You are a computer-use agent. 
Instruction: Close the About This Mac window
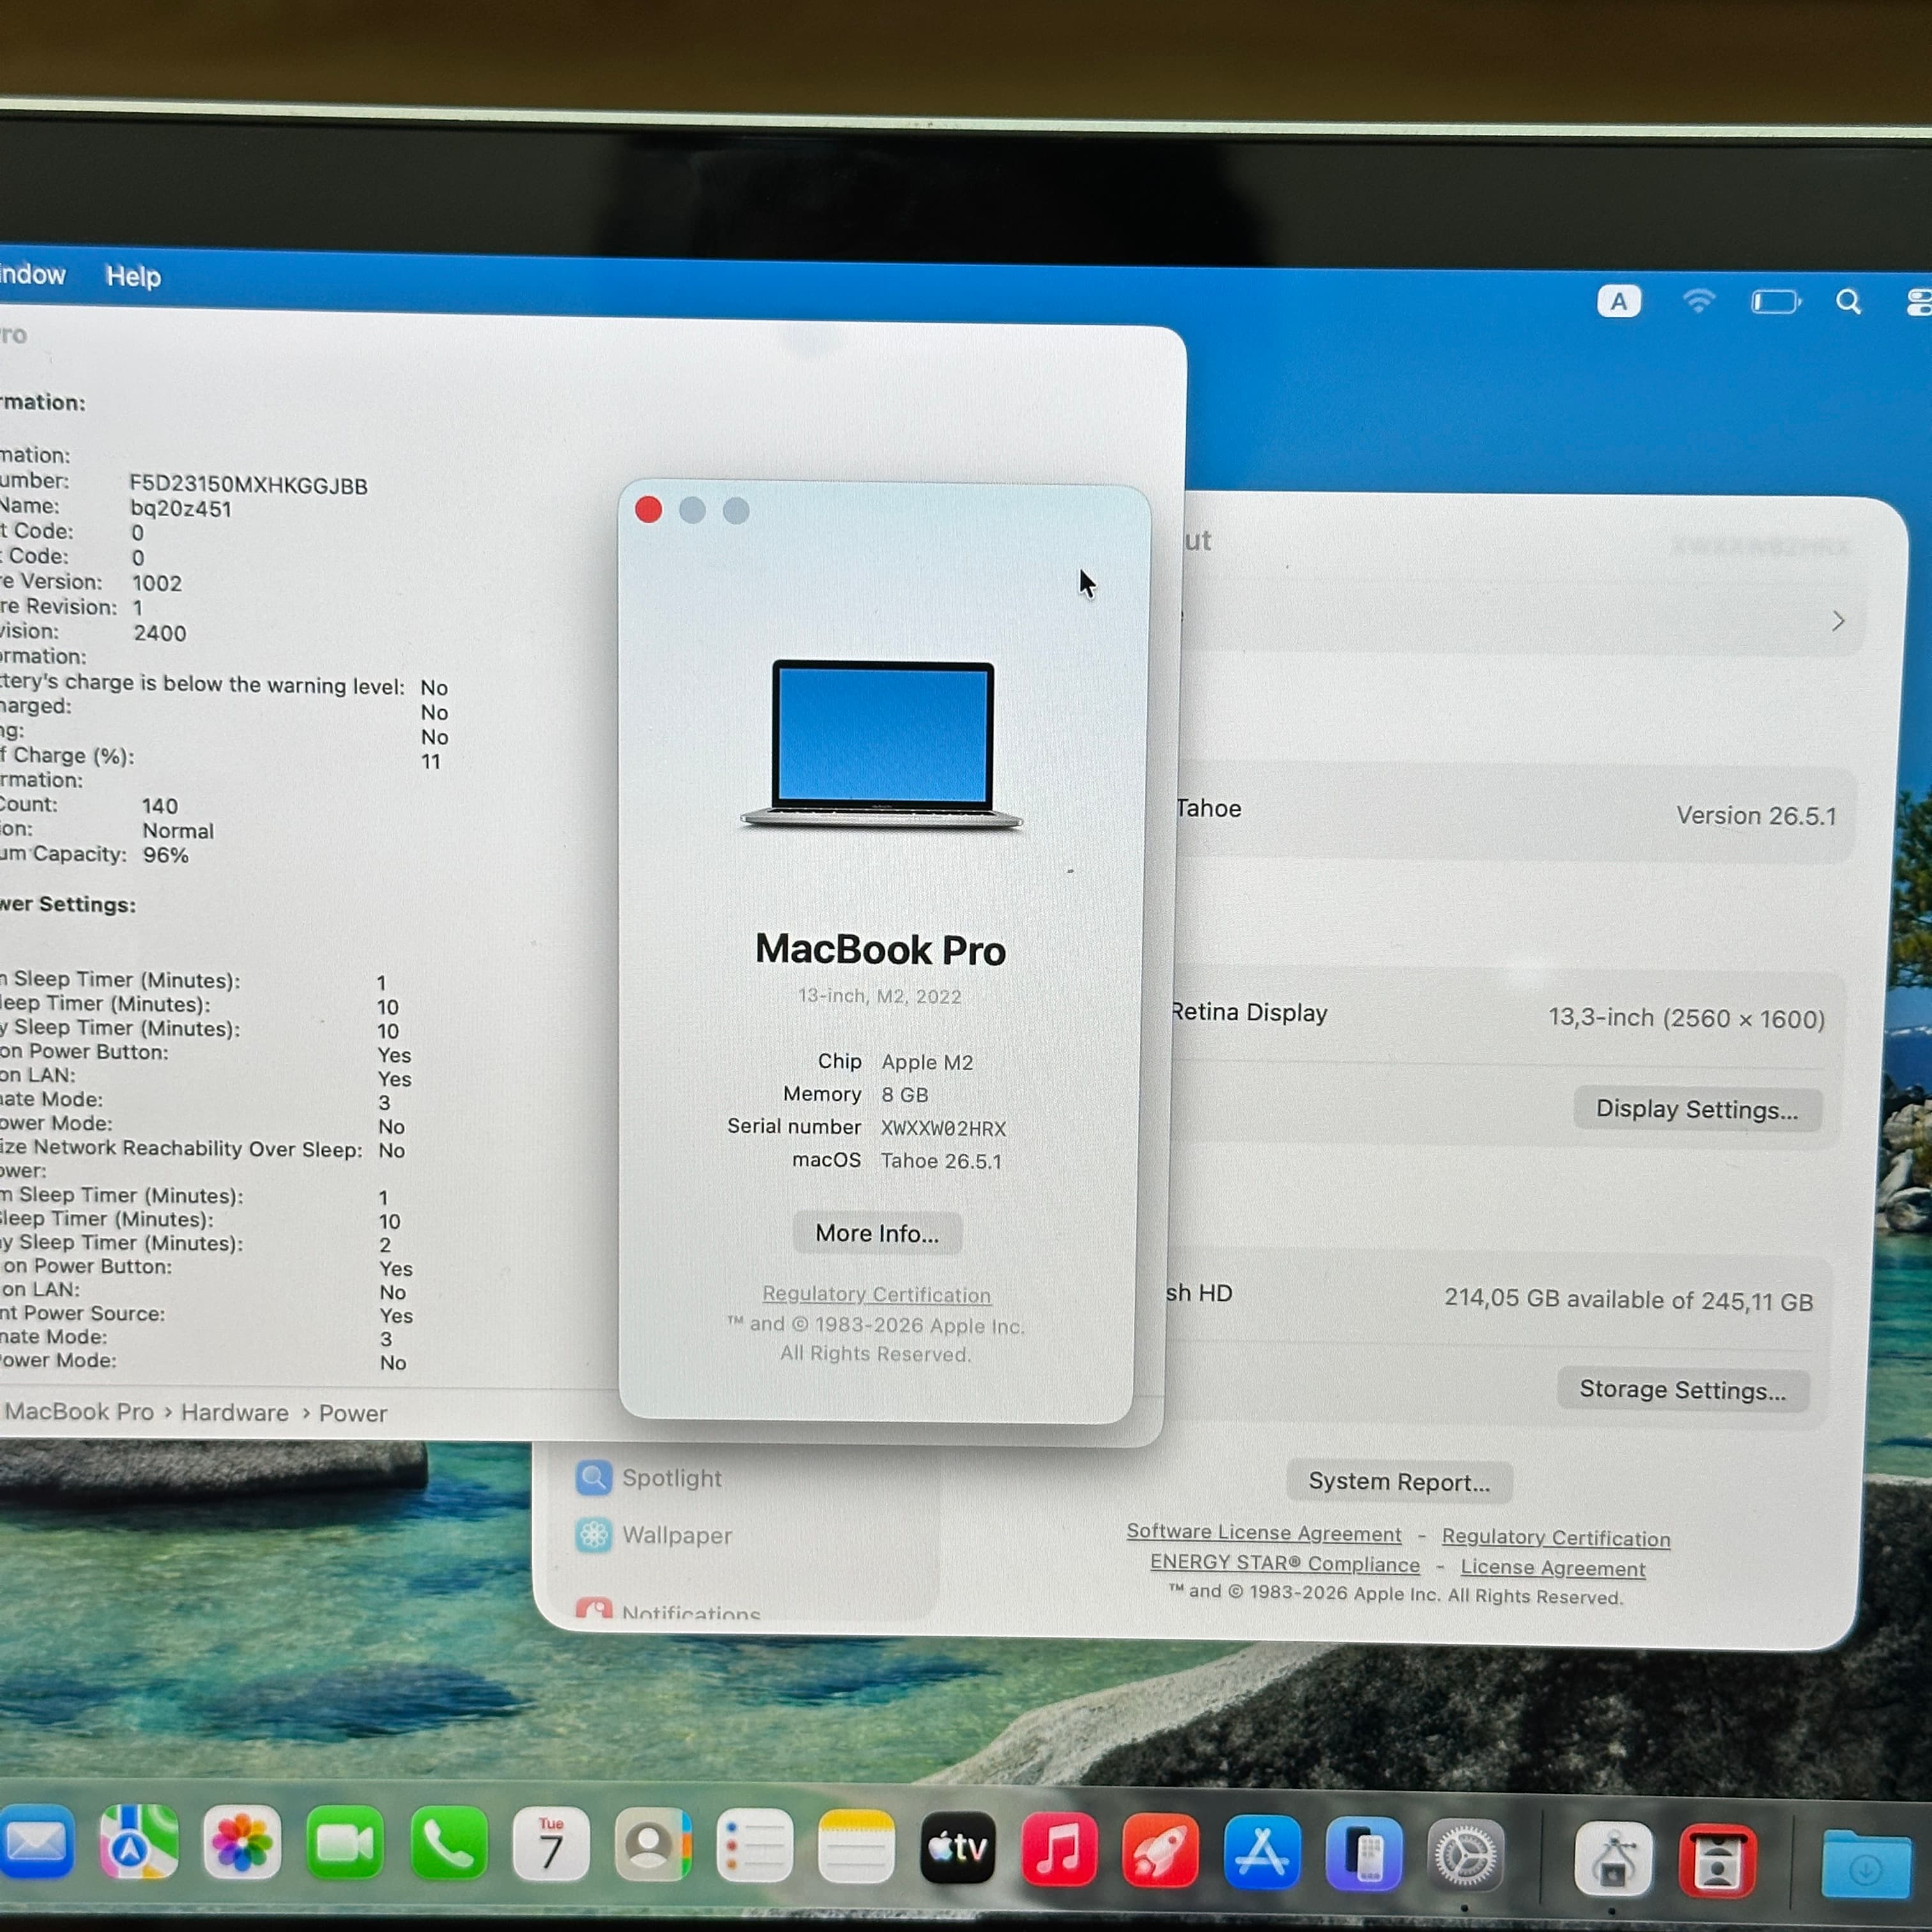pos(648,510)
